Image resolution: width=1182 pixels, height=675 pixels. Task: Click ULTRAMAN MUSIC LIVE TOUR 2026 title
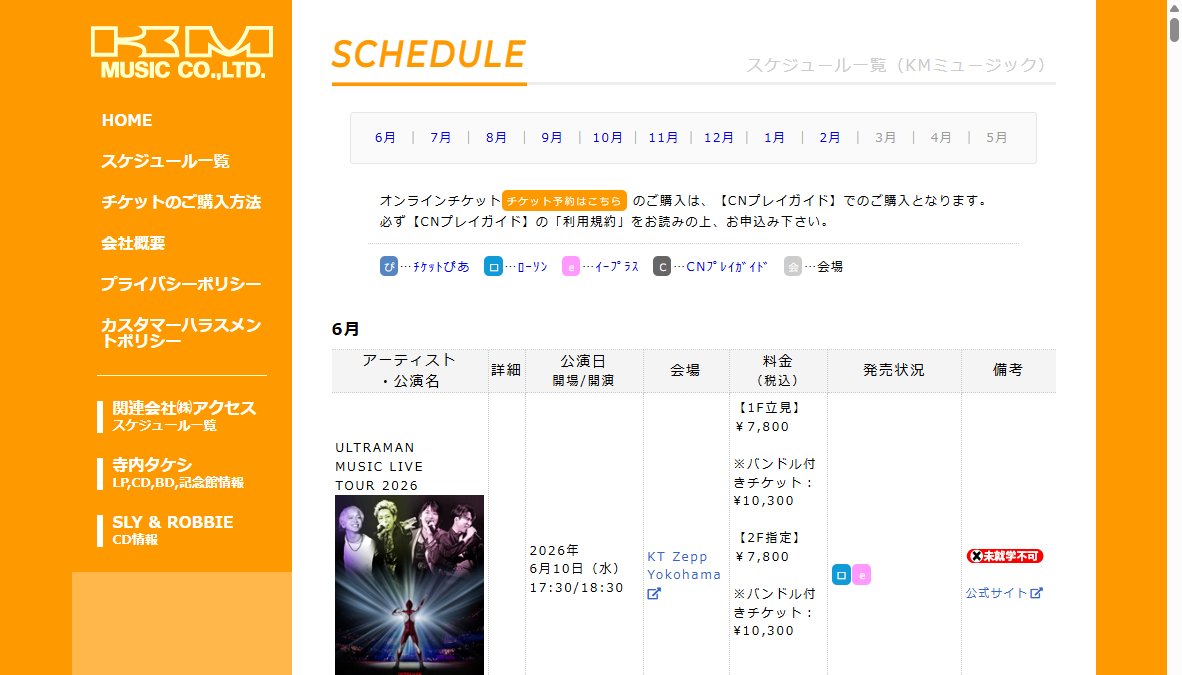point(379,466)
